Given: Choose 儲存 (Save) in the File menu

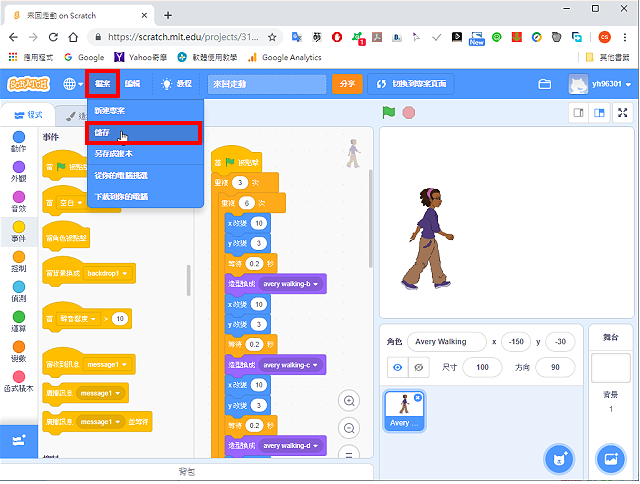Looking at the screenshot, I should coord(144,133).
